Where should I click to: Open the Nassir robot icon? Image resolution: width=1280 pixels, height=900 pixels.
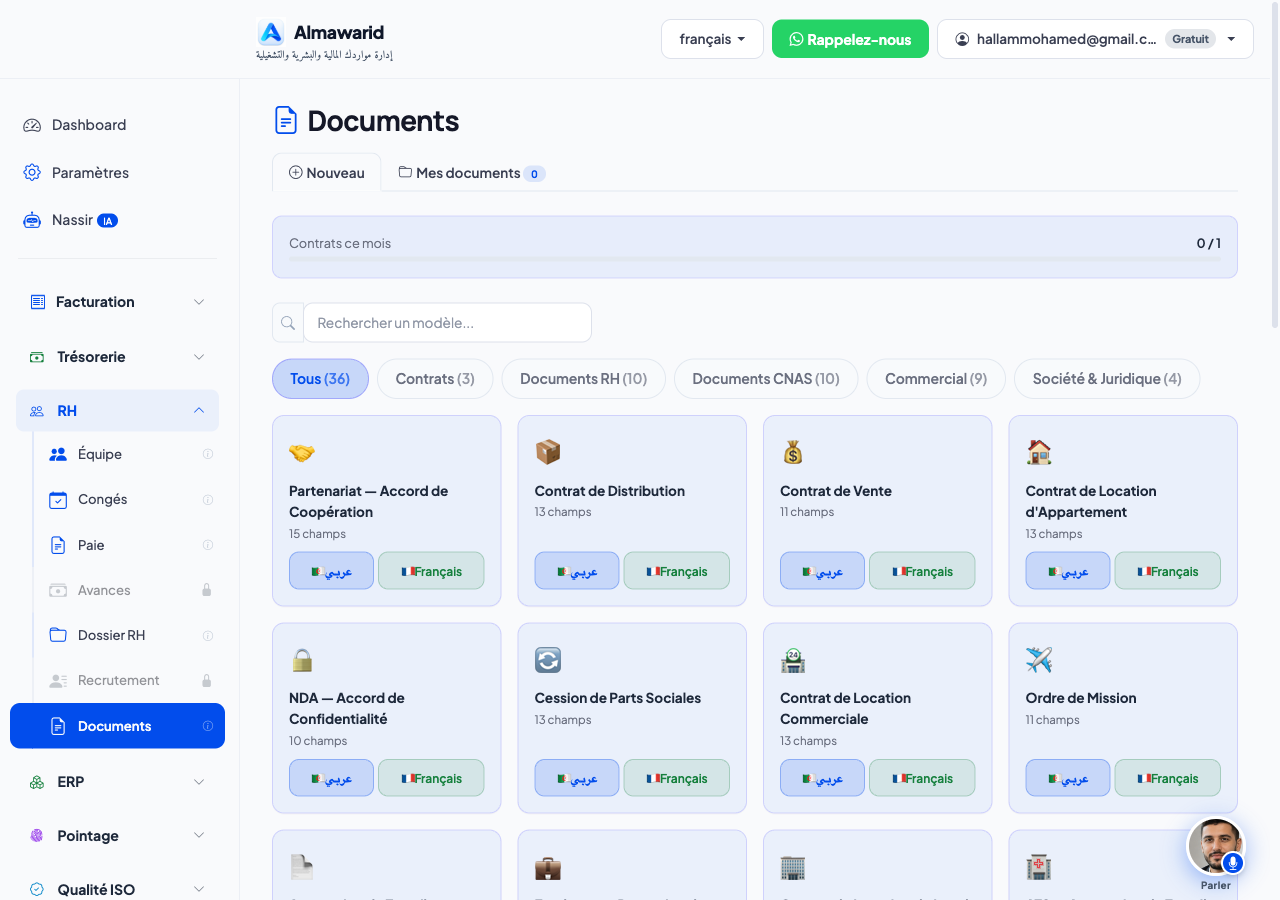[x=32, y=220]
